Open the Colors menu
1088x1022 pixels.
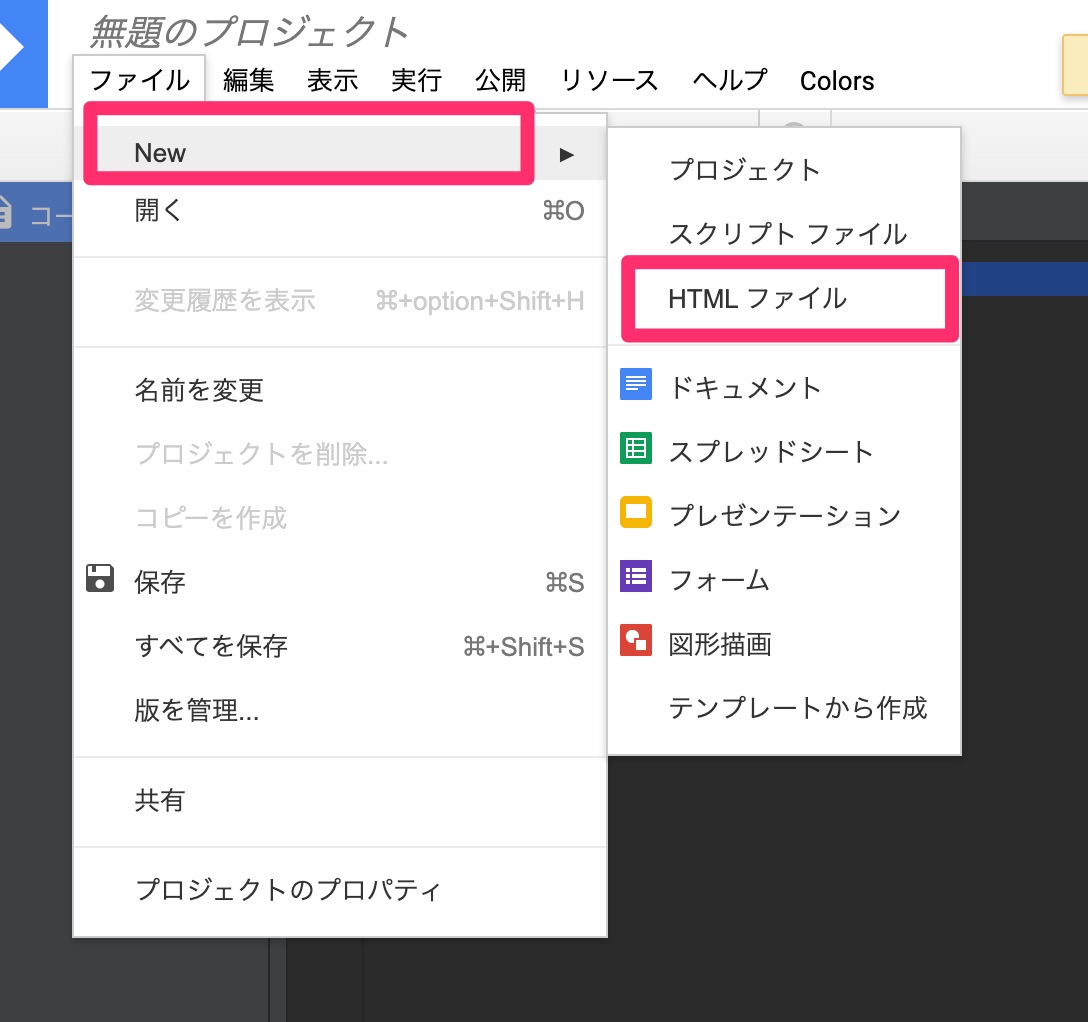[x=836, y=81]
